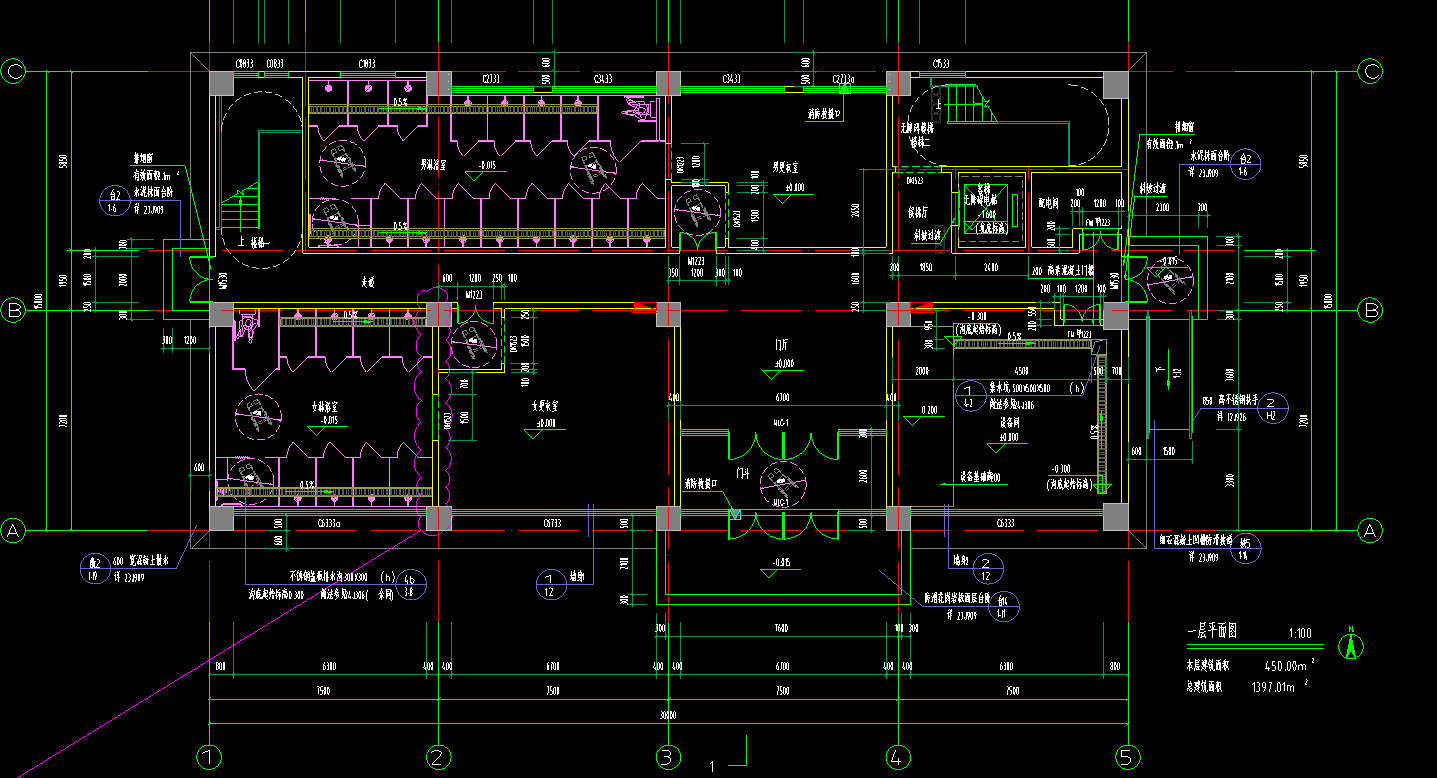Click the north arrow compass symbol
The width and height of the screenshot is (1437, 778).
click(1351, 646)
